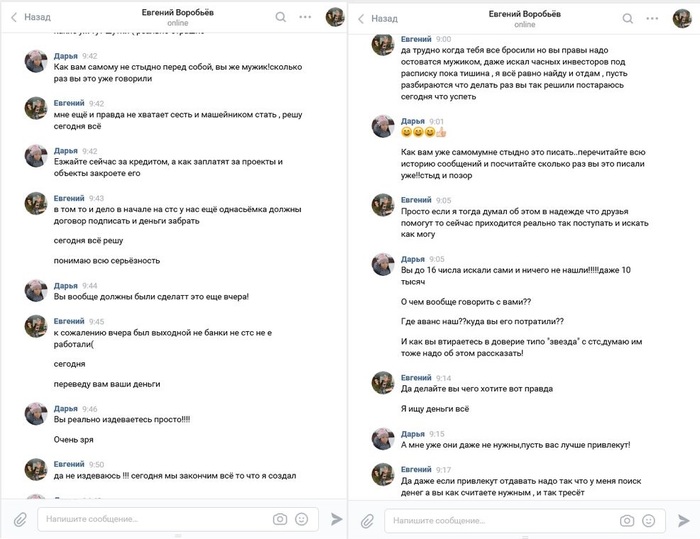Send message using right chat arrow
The width and height of the screenshot is (700, 539).
(682, 520)
